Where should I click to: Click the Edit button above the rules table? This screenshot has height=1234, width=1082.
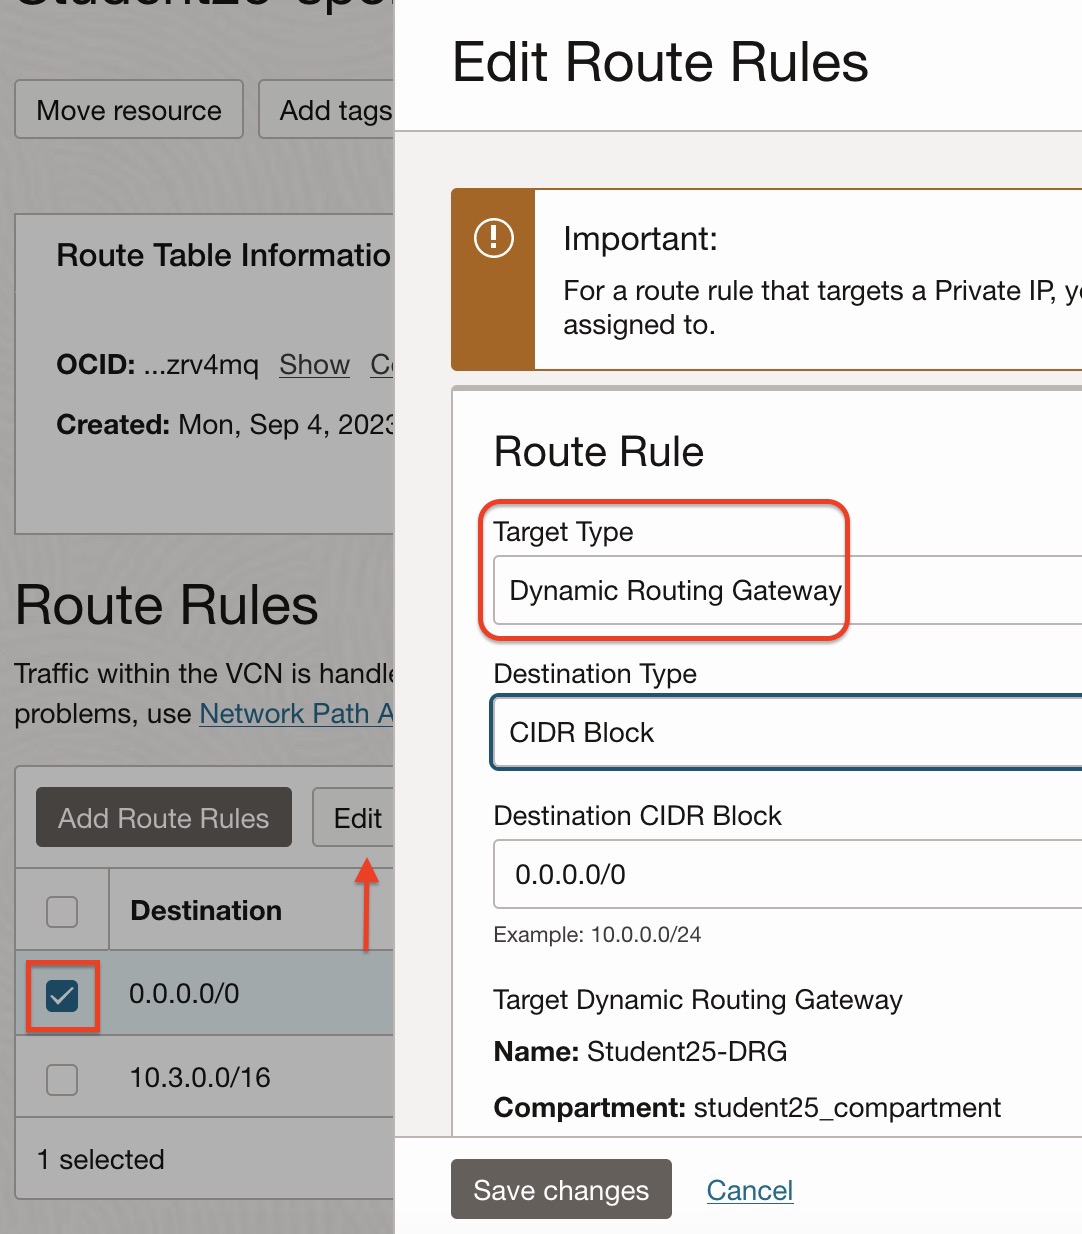pos(354,818)
